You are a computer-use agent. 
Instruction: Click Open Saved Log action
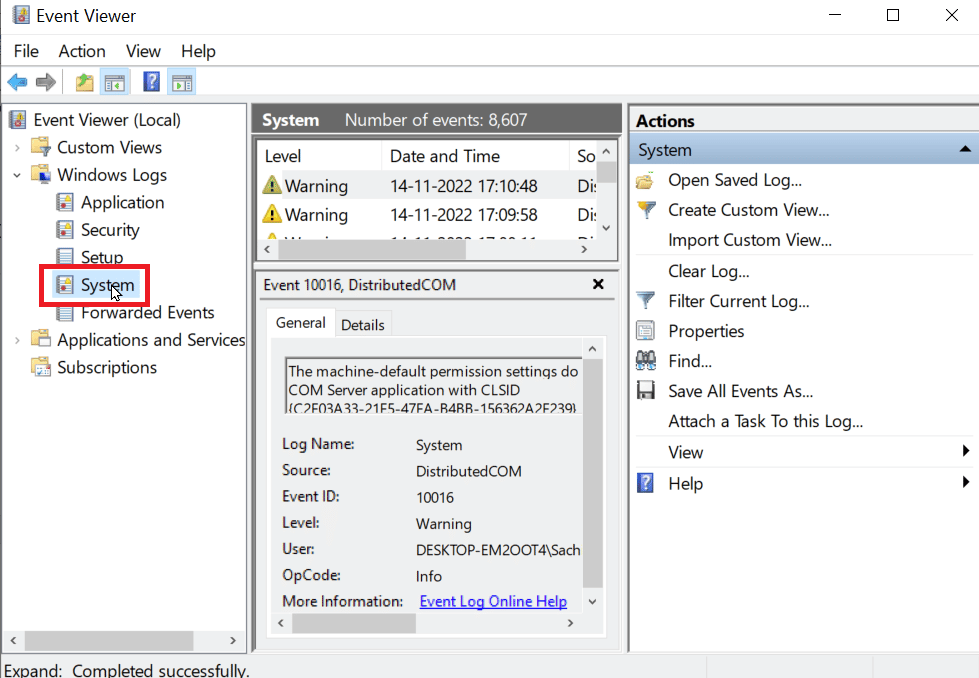735,180
